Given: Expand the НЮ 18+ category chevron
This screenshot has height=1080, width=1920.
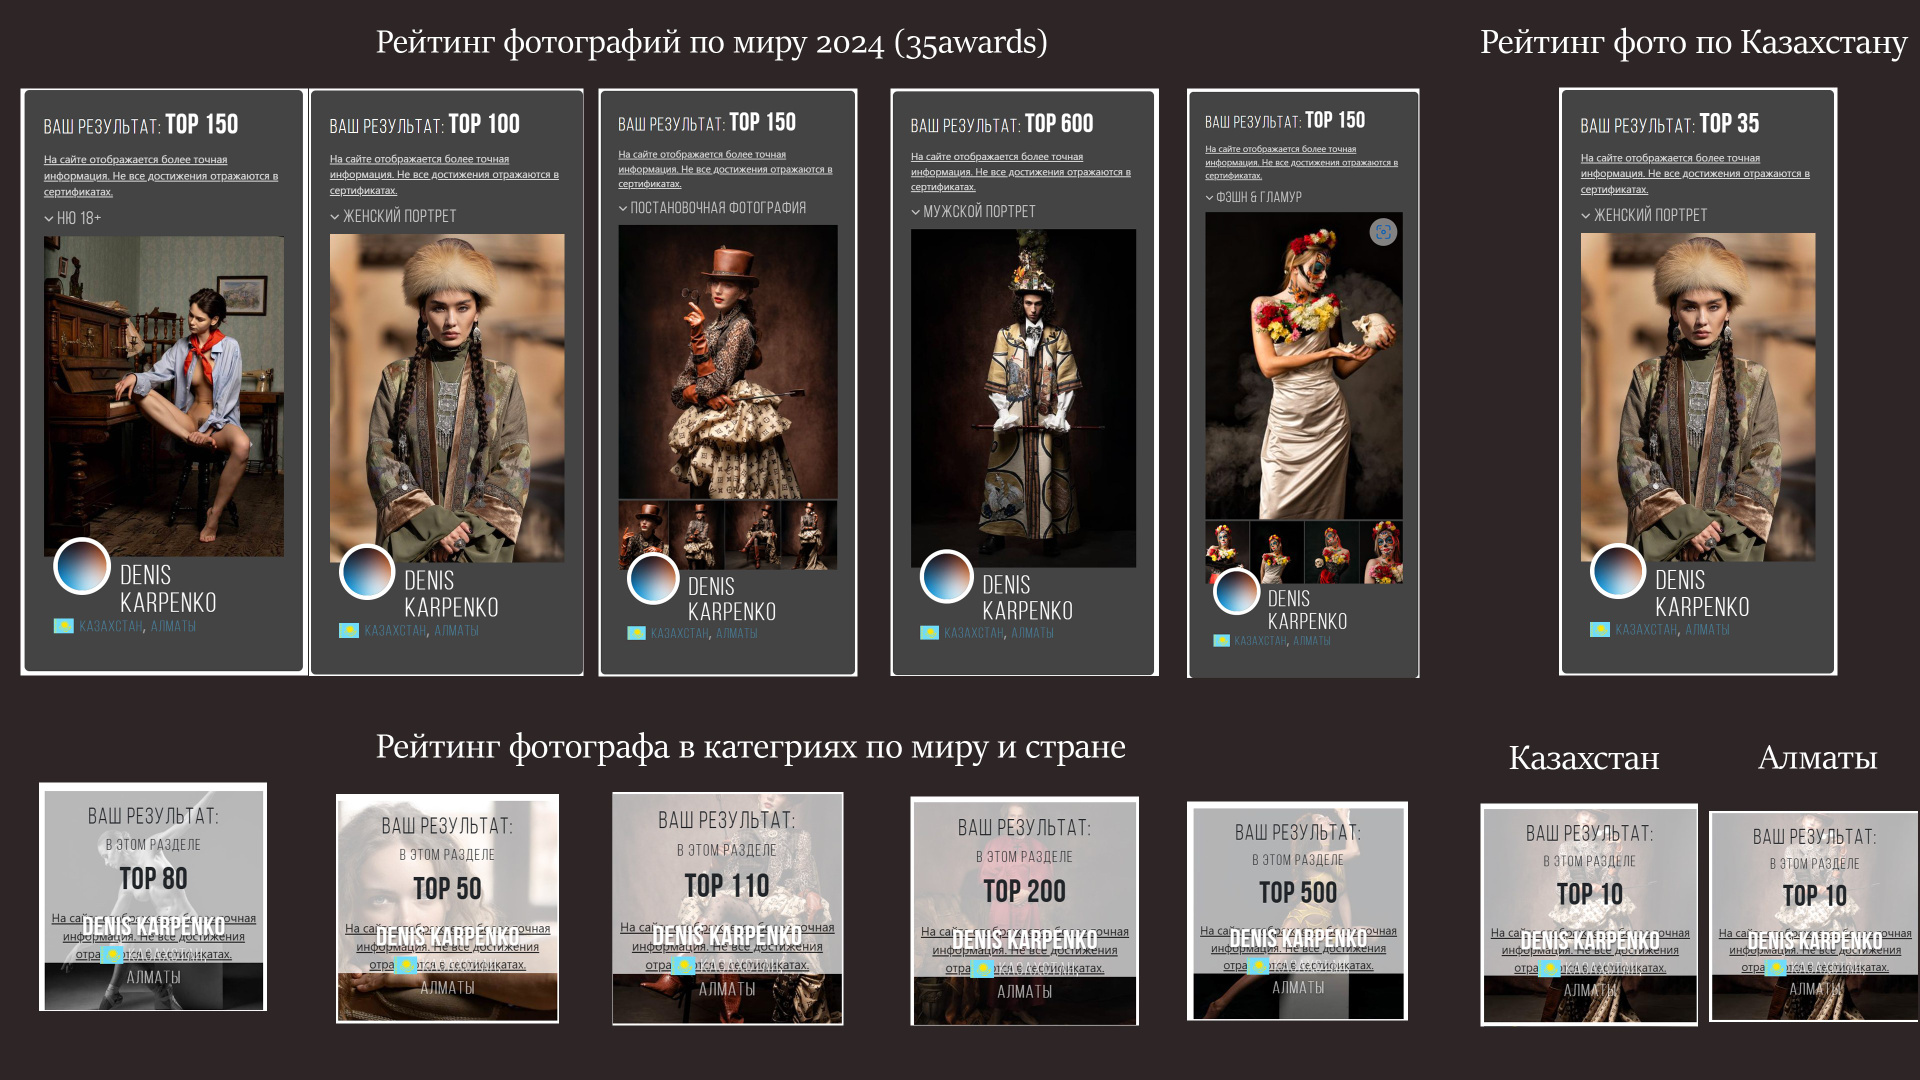Looking at the screenshot, I should 49,218.
